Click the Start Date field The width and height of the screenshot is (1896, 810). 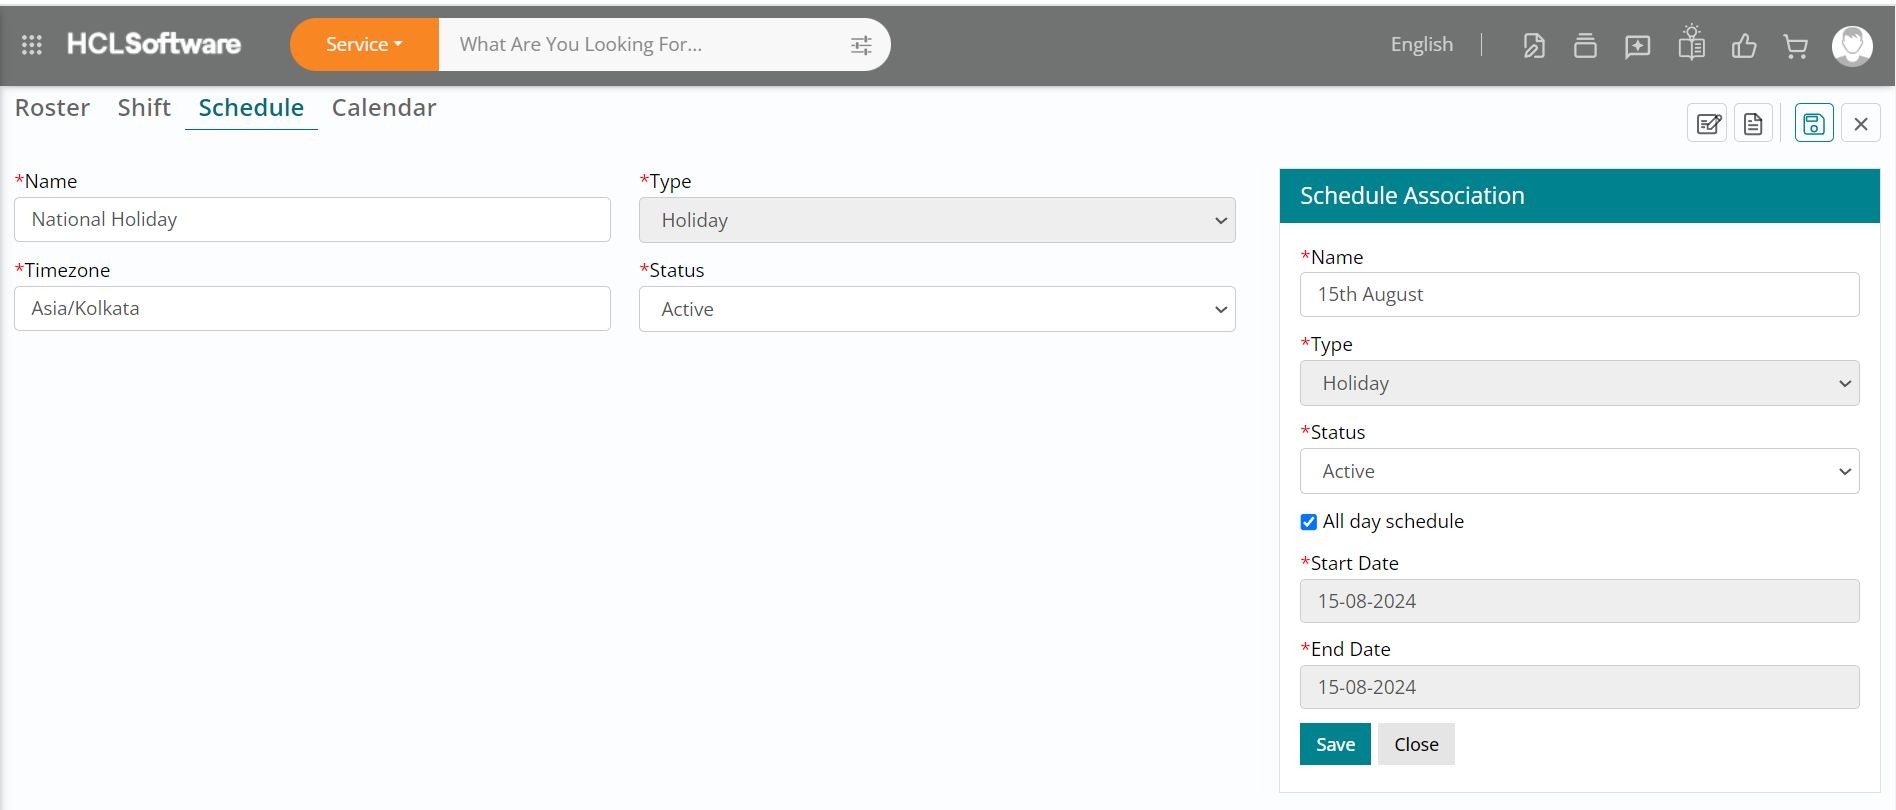click(1579, 601)
